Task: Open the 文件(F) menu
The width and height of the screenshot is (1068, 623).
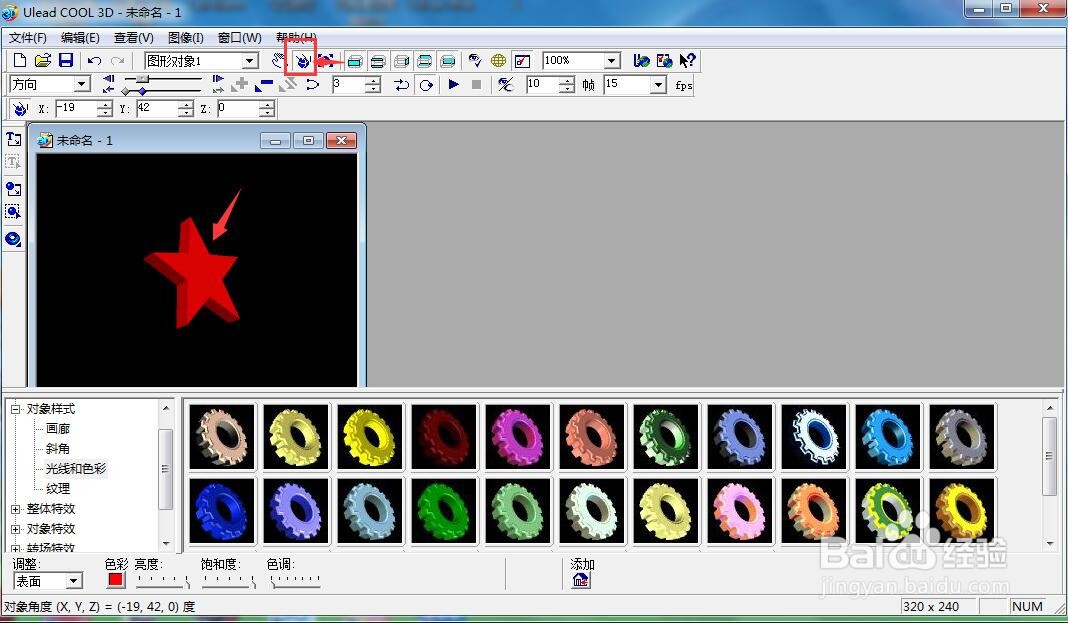Action: 28,37
